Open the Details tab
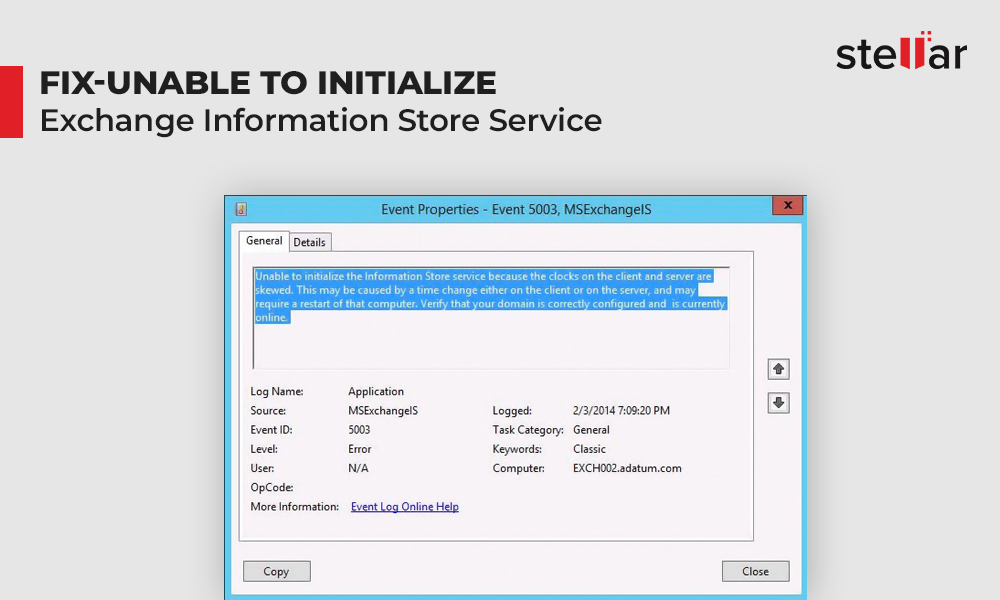 [309, 242]
